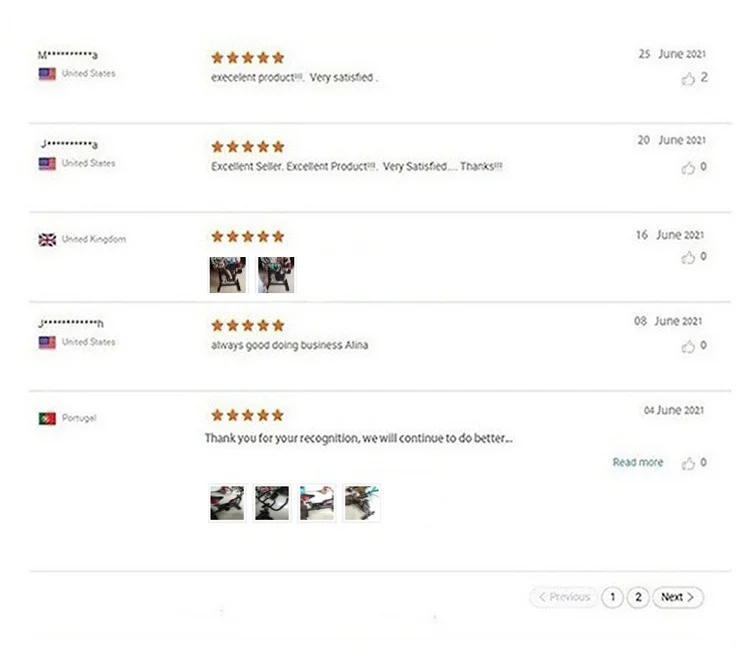Screen dimensions: 750x659
Task: Open first photo in UK review
Action: (228, 275)
